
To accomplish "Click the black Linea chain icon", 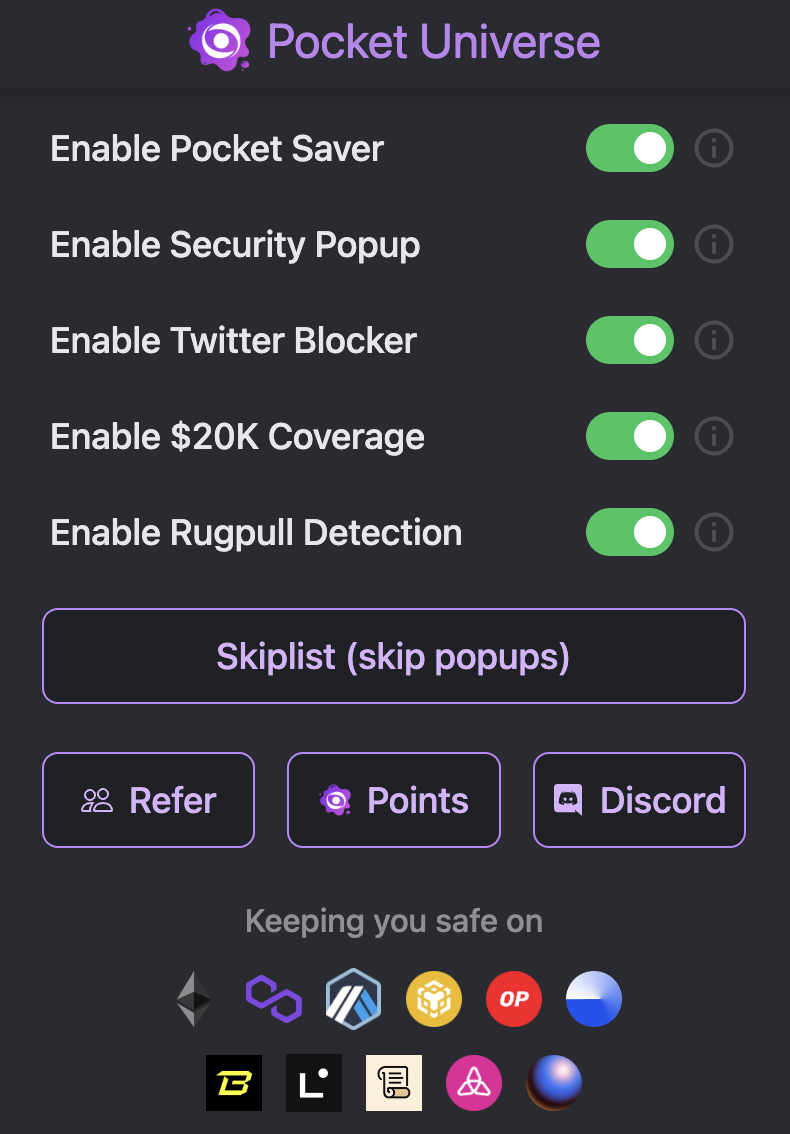I will tap(314, 1082).
